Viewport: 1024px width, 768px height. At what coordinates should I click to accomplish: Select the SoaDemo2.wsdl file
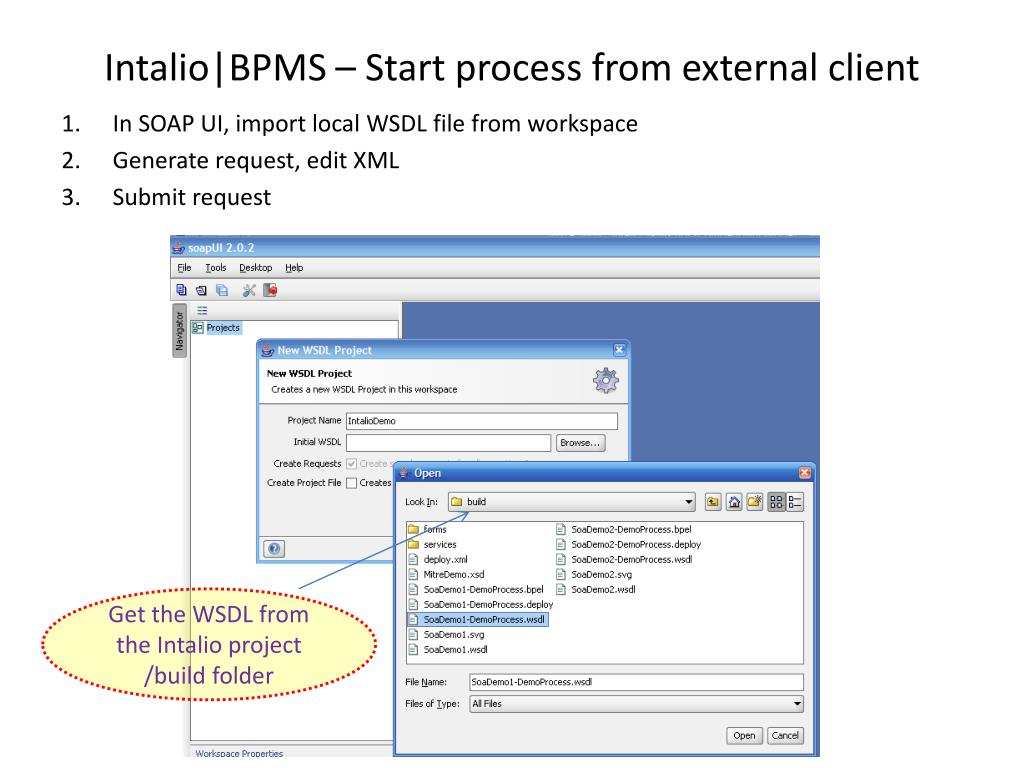pos(596,589)
